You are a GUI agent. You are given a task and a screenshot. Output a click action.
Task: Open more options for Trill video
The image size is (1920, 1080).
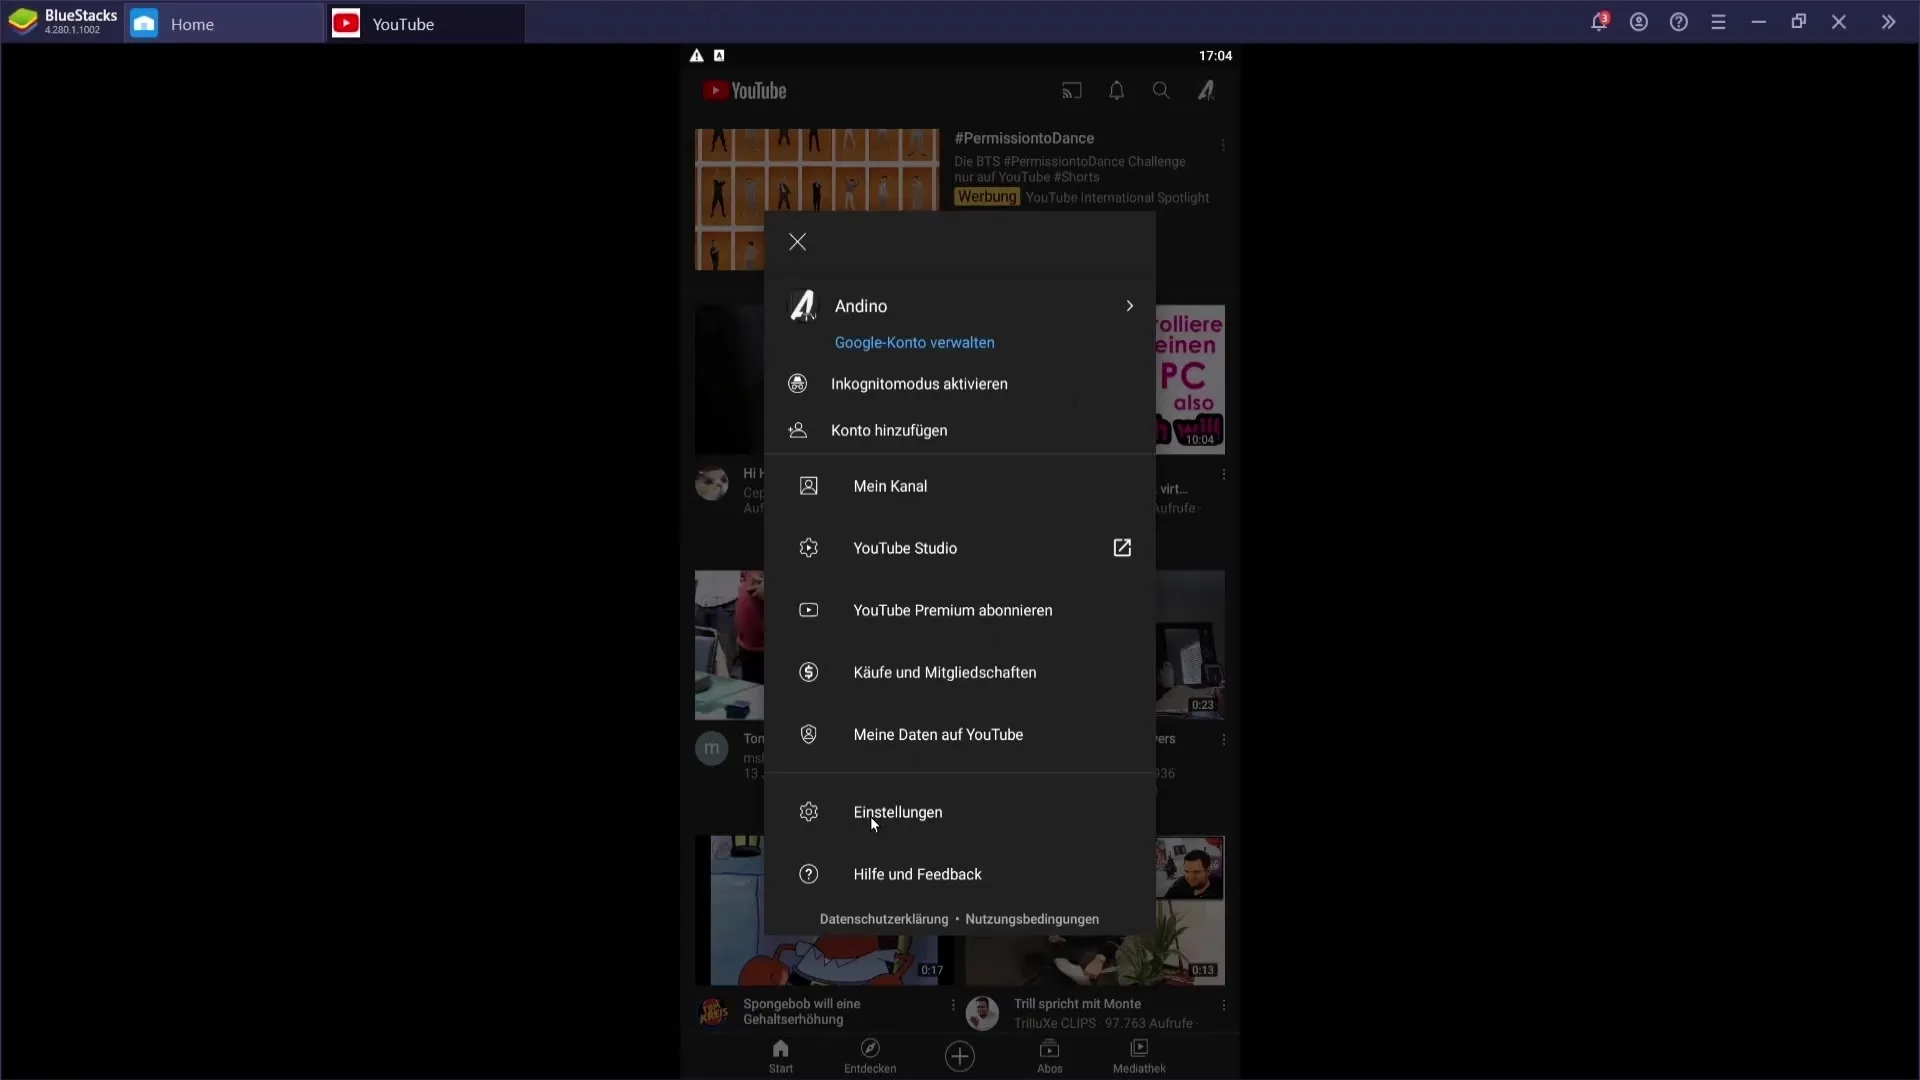(1223, 1005)
